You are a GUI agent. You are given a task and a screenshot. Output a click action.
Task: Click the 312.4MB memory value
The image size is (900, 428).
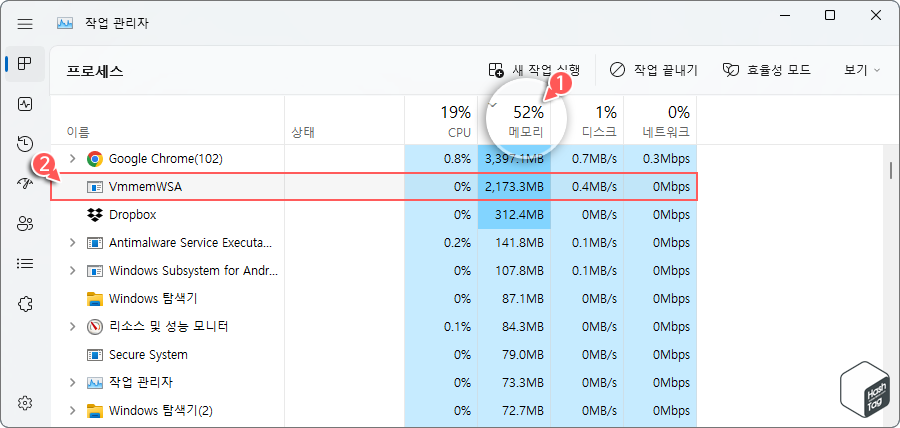pyautogui.click(x=519, y=215)
